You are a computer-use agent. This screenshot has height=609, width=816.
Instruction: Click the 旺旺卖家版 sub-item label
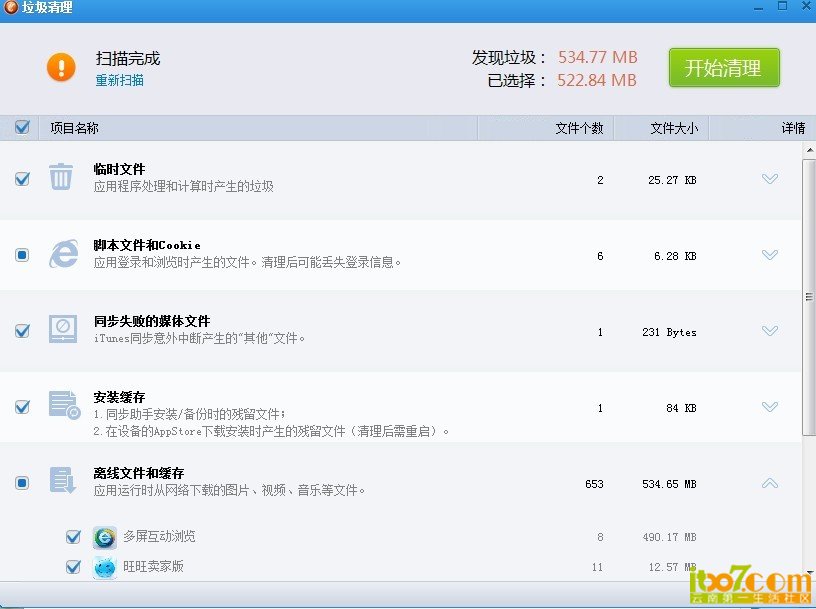click(154, 566)
